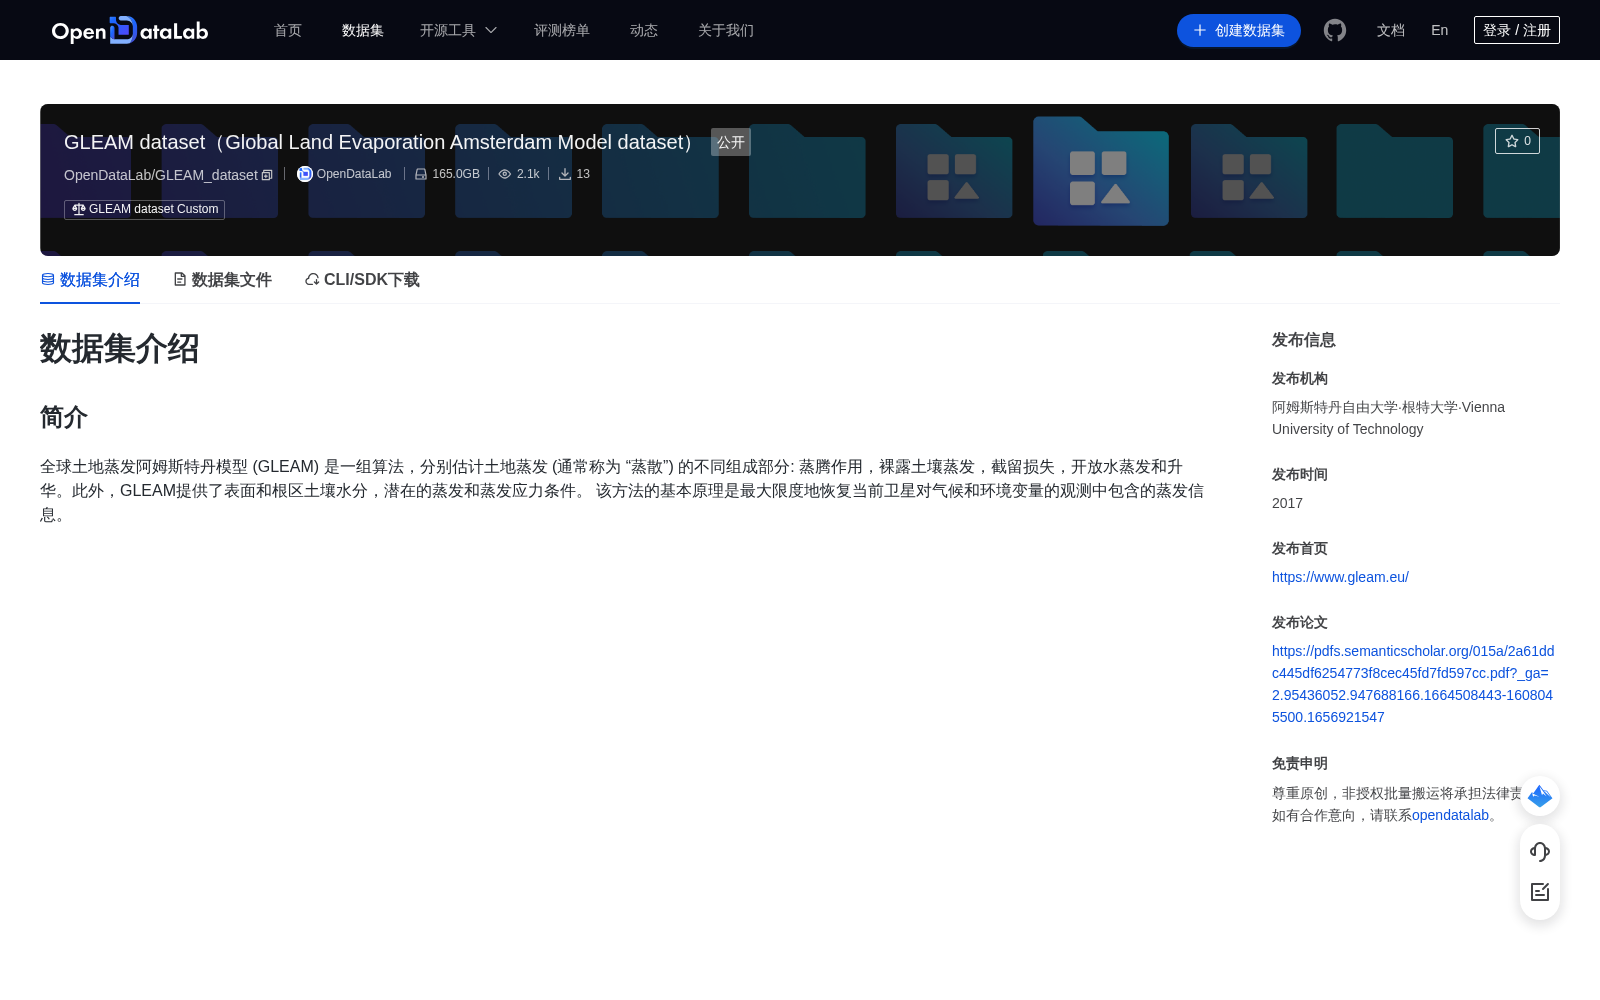Click the 165.0GB storage size icon
Screen dimensions: 1600x1000
pyautogui.click(x=421, y=174)
